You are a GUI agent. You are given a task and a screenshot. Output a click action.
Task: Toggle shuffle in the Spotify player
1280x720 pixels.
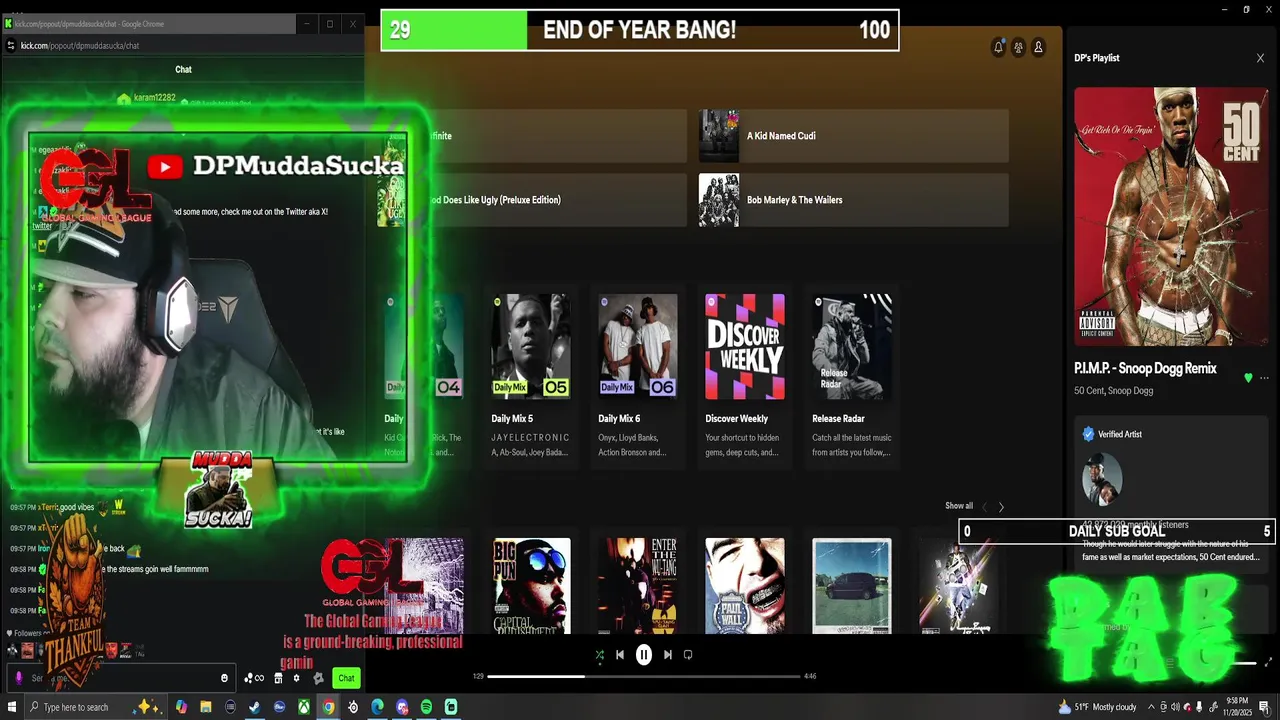click(600, 655)
